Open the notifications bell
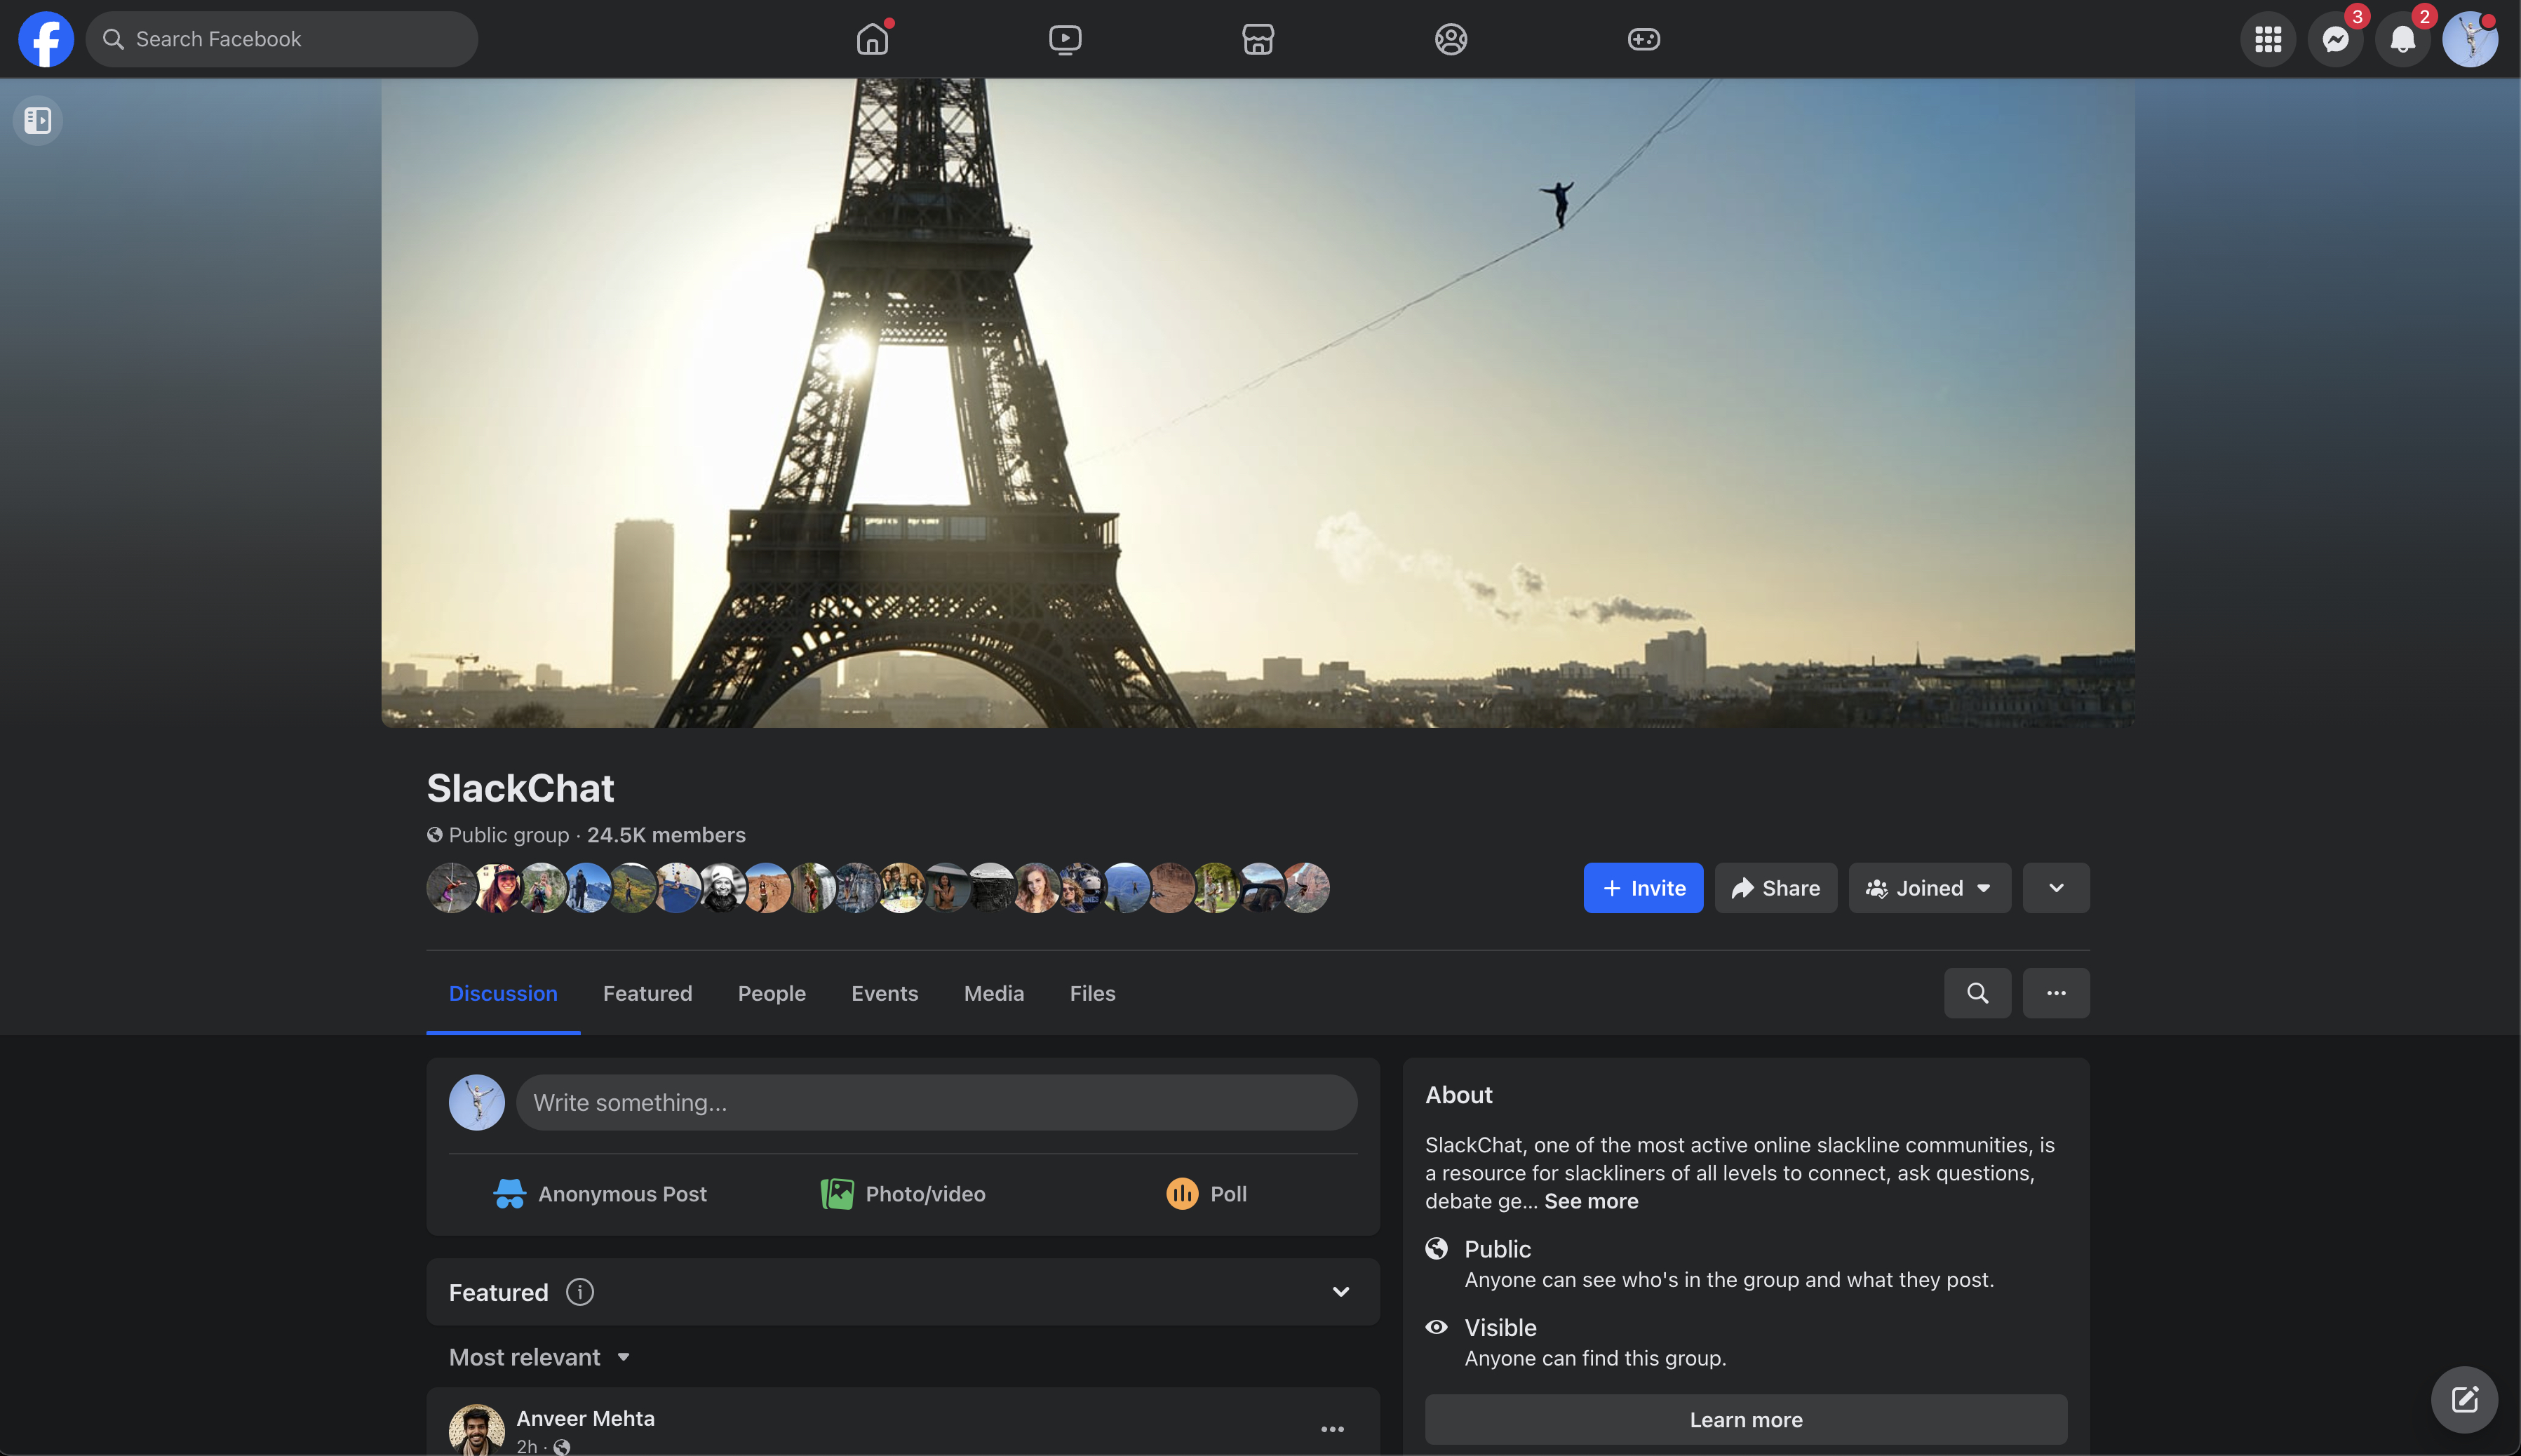 point(2402,39)
